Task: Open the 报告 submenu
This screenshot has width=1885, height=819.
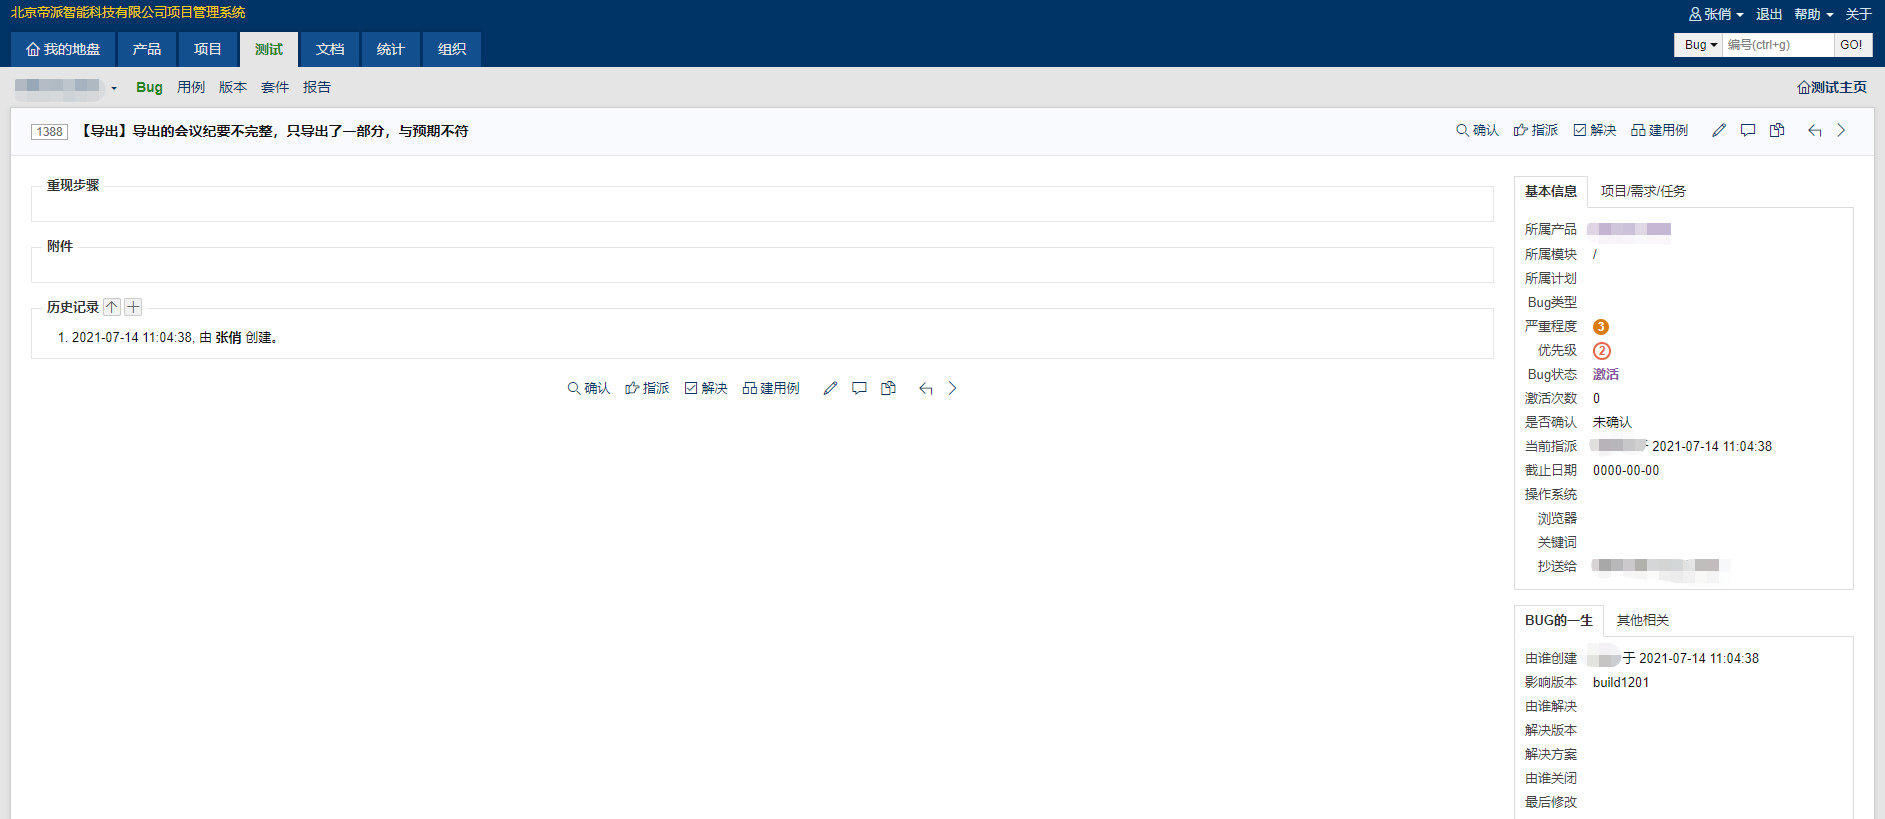Action: [317, 88]
